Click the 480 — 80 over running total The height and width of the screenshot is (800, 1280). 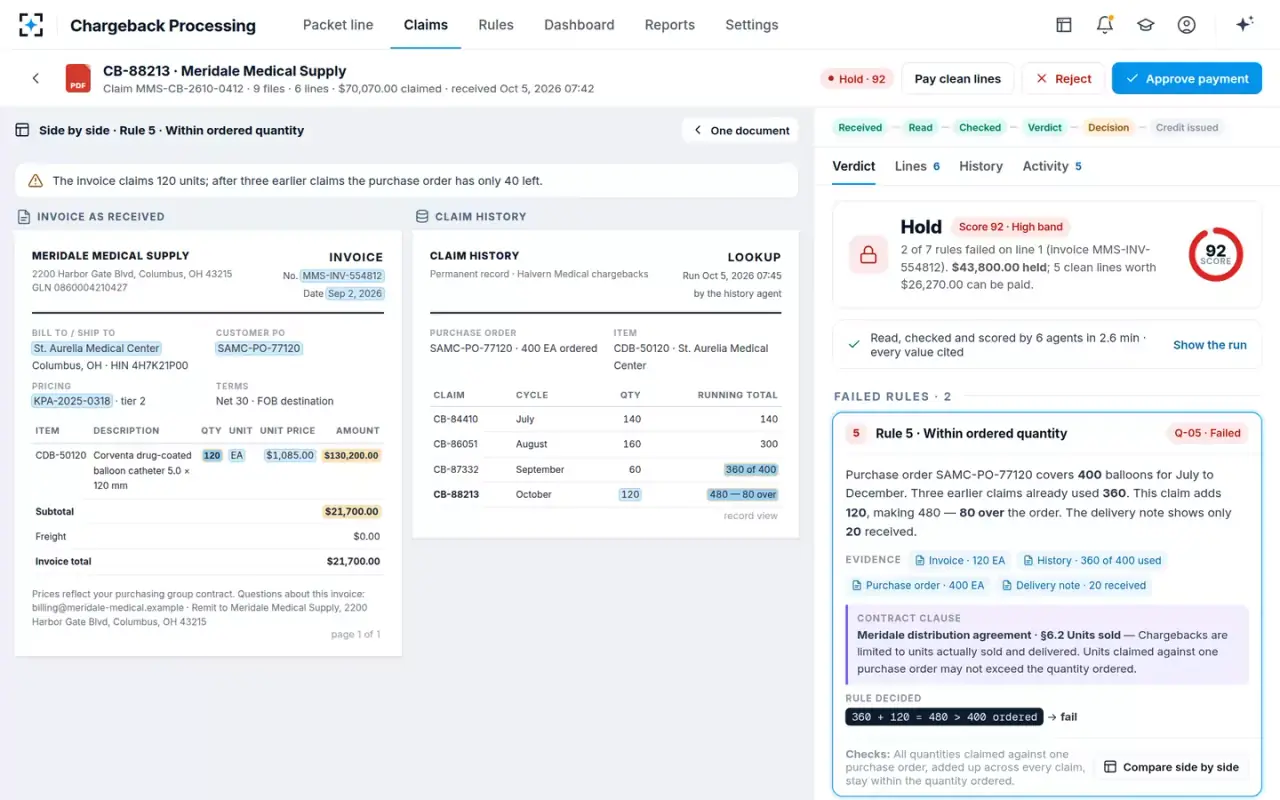tap(742, 494)
